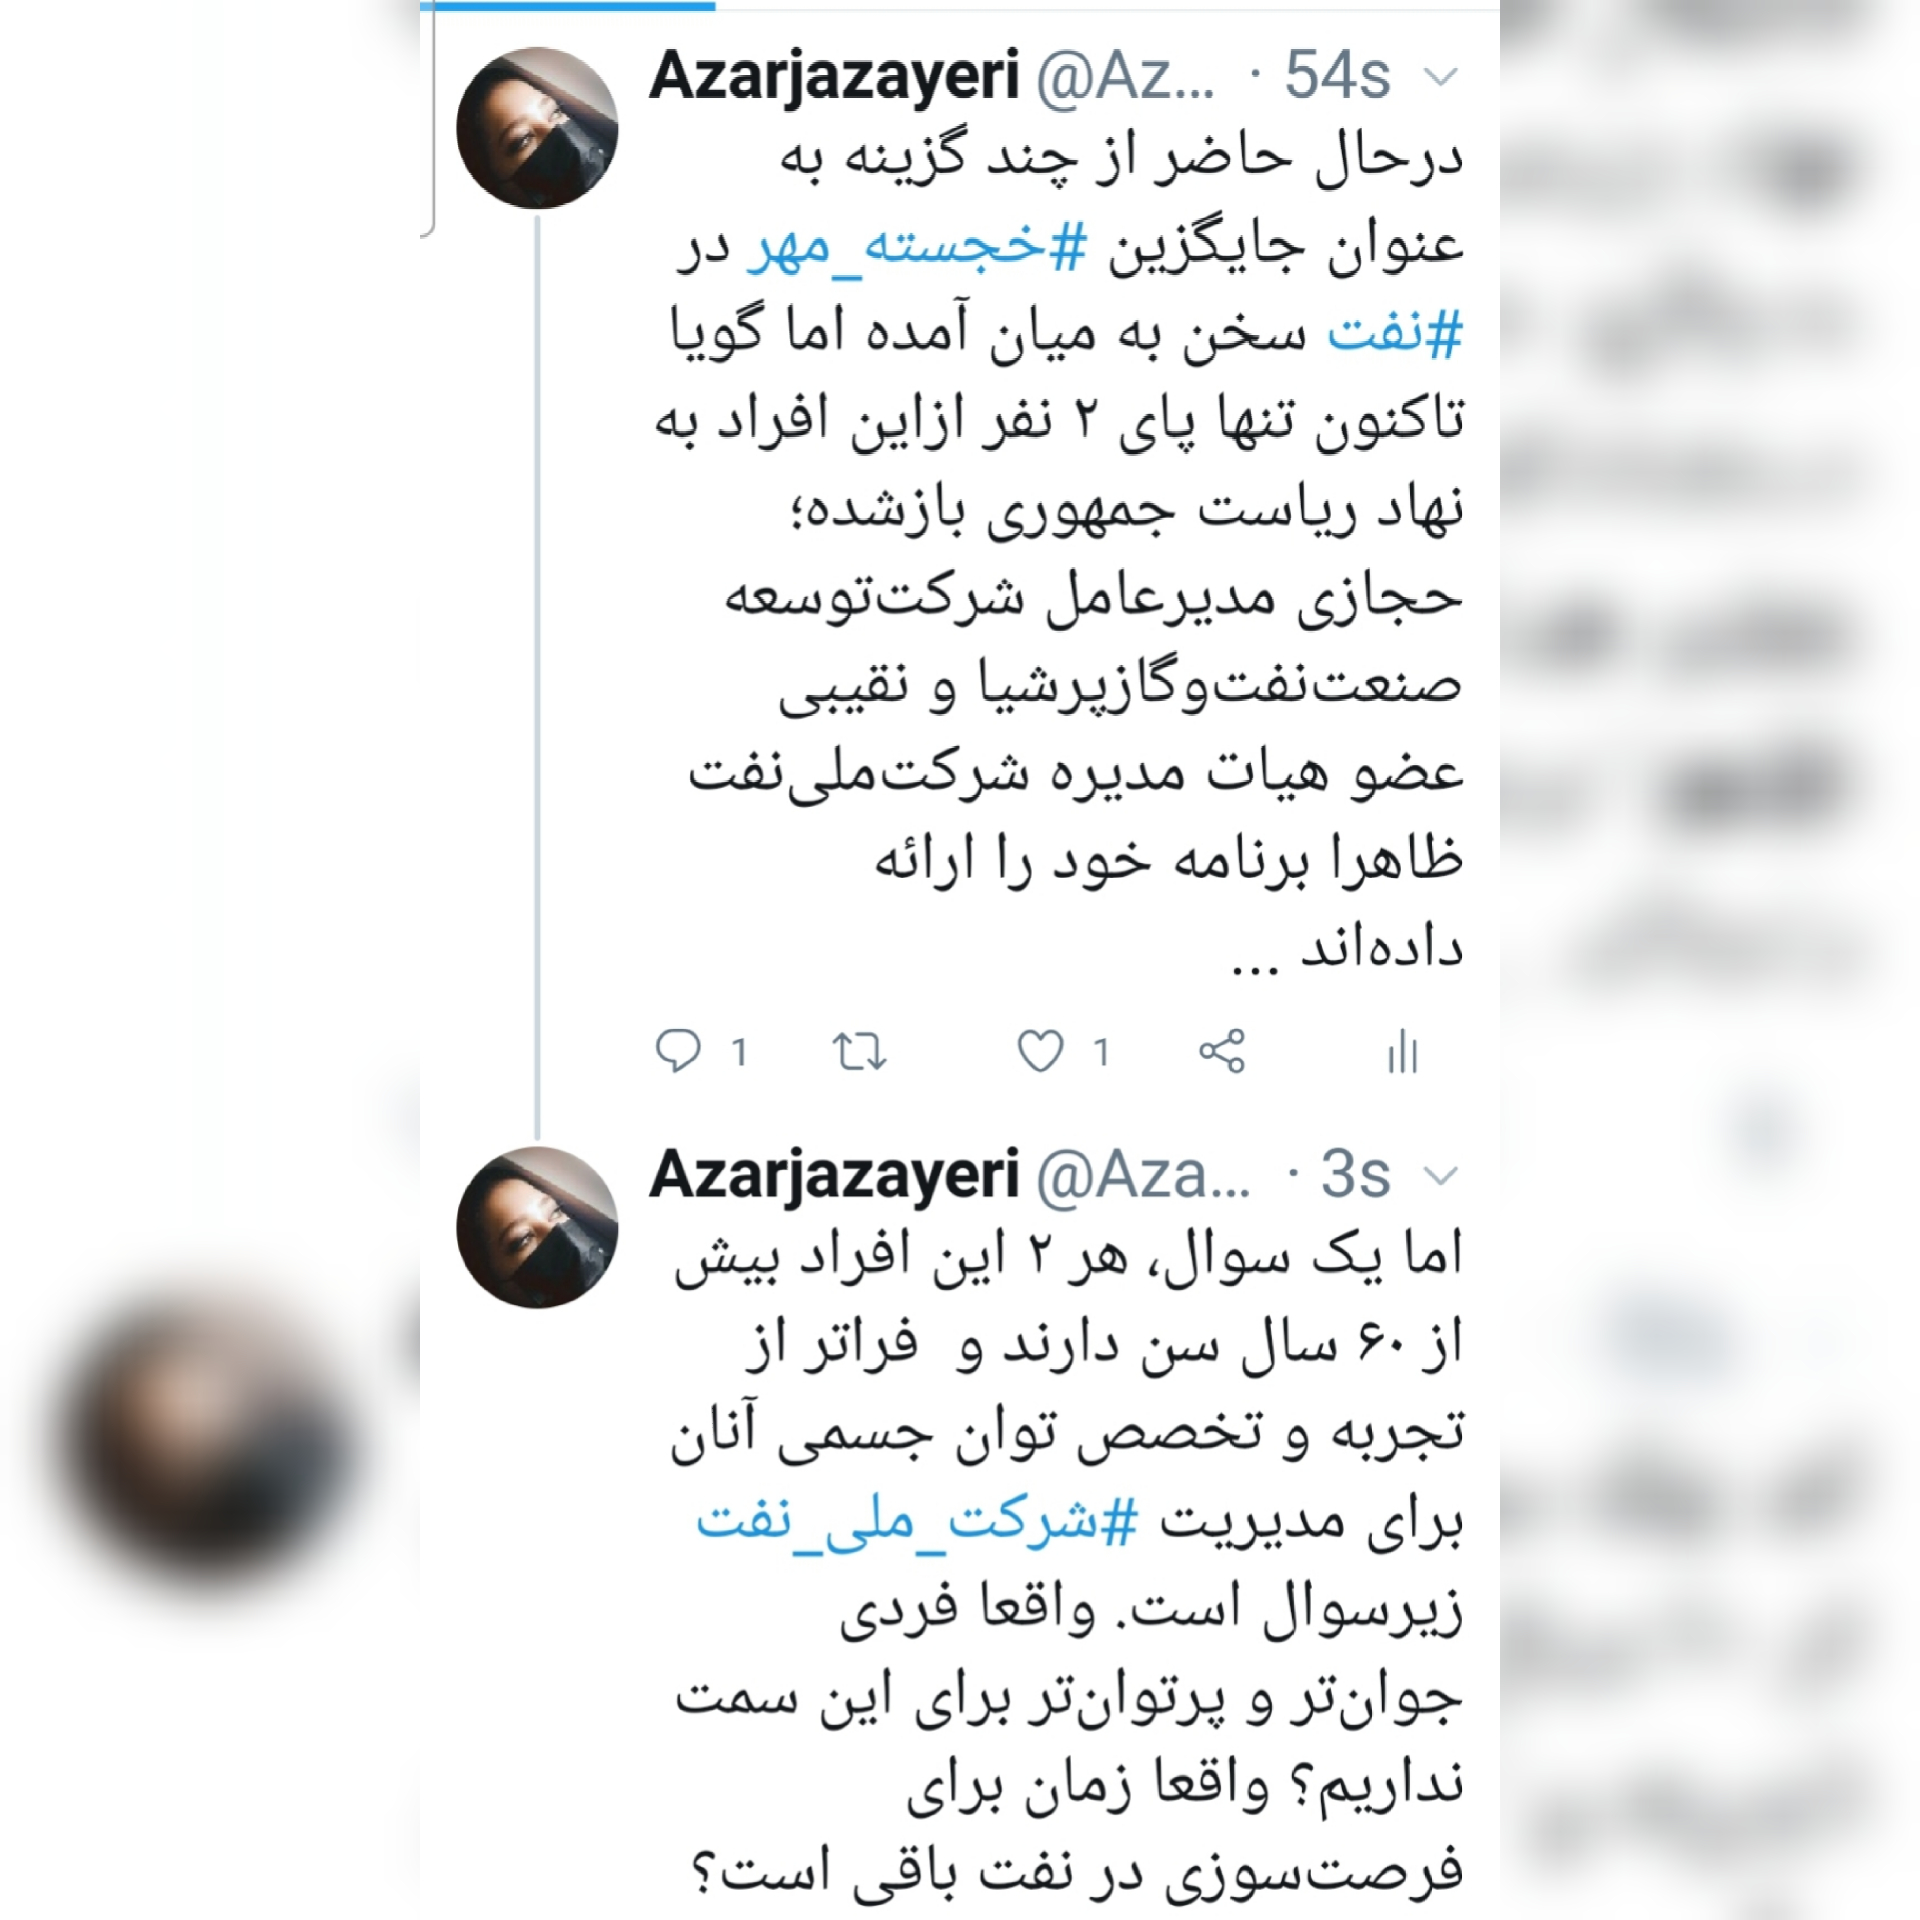Like the first tweet
This screenshot has height=1920, width=1920.
click(1040, 1052)
